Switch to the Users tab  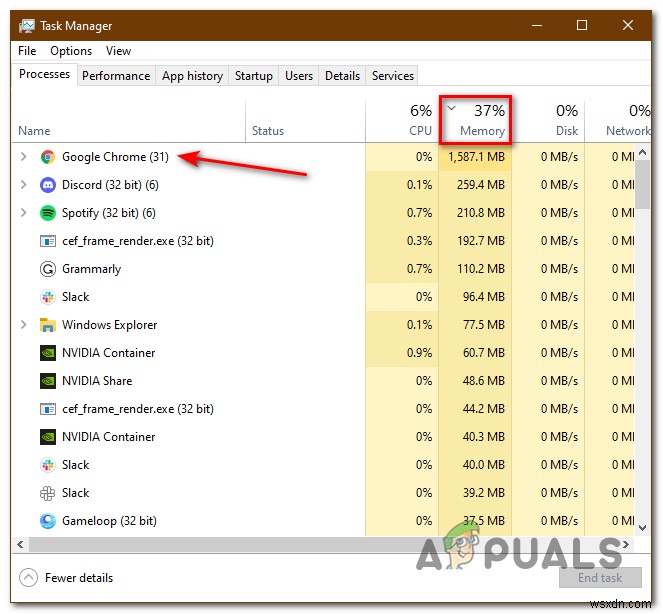pyautogui.click(x=299, y=76)
